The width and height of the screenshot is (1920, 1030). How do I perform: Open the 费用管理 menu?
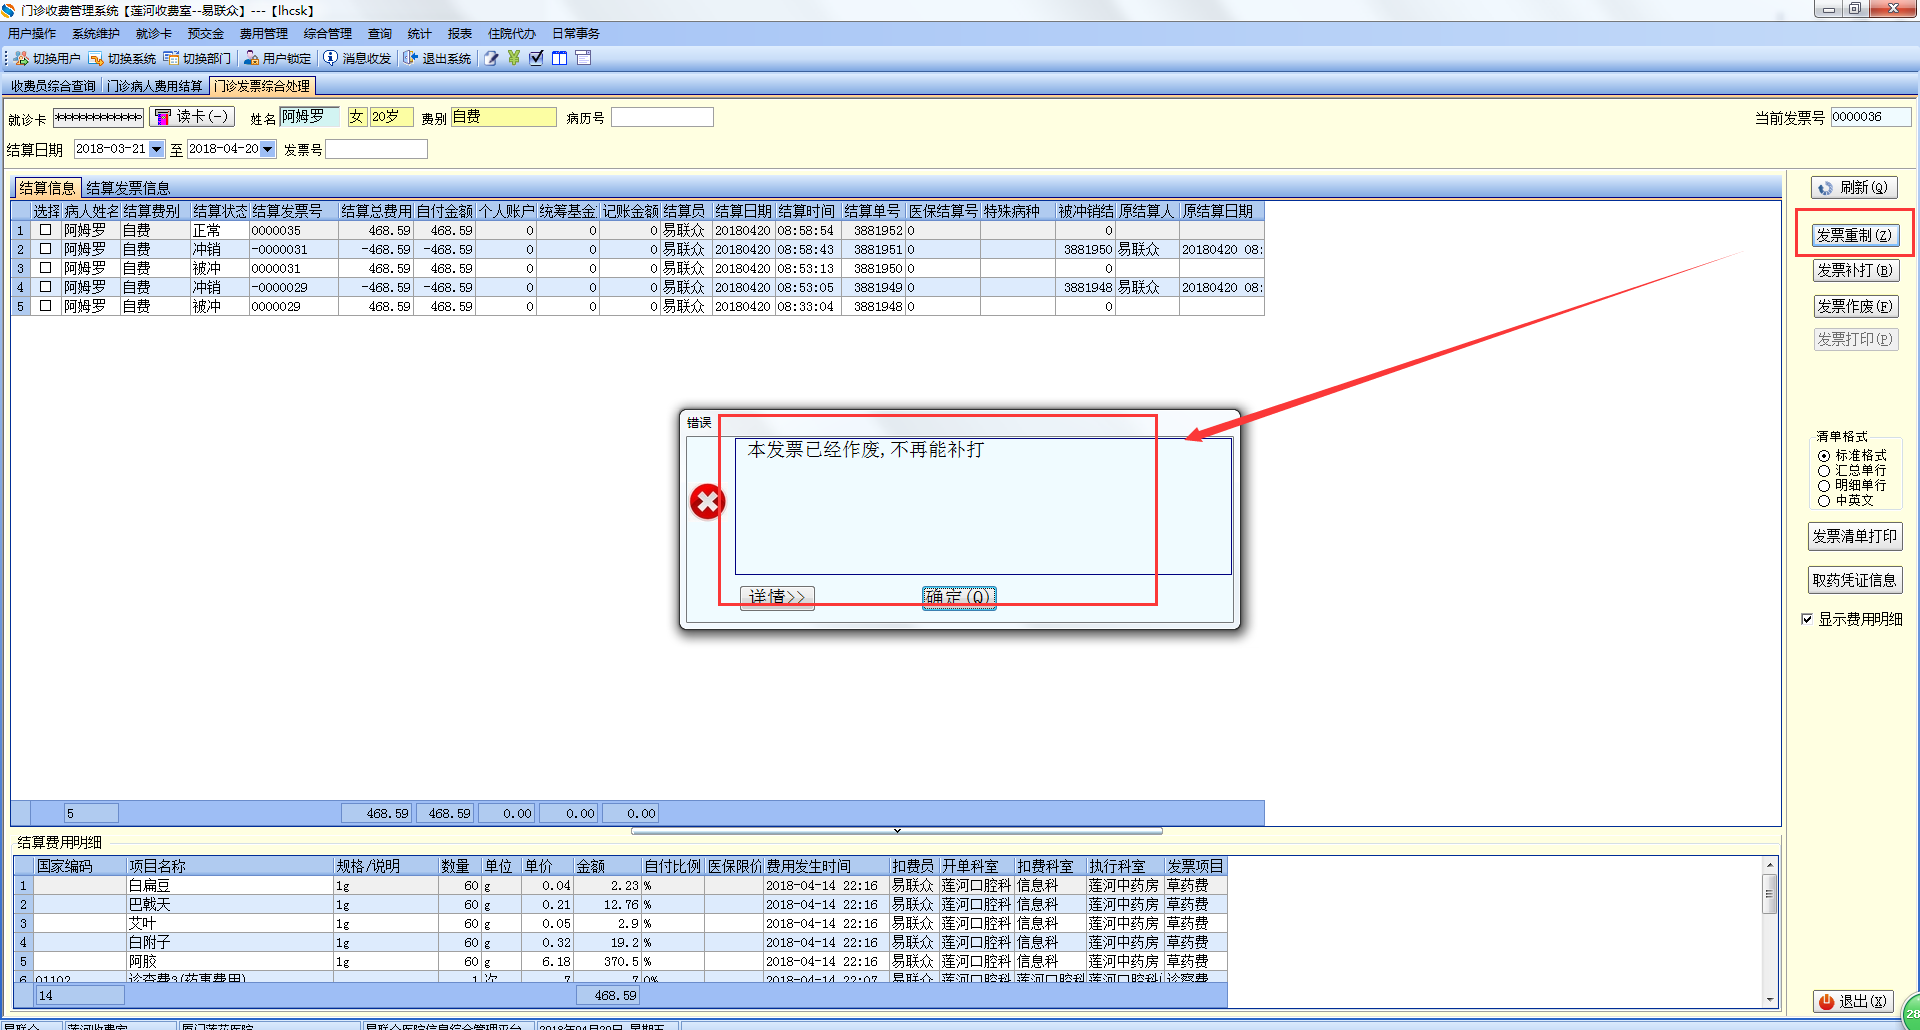264,34
